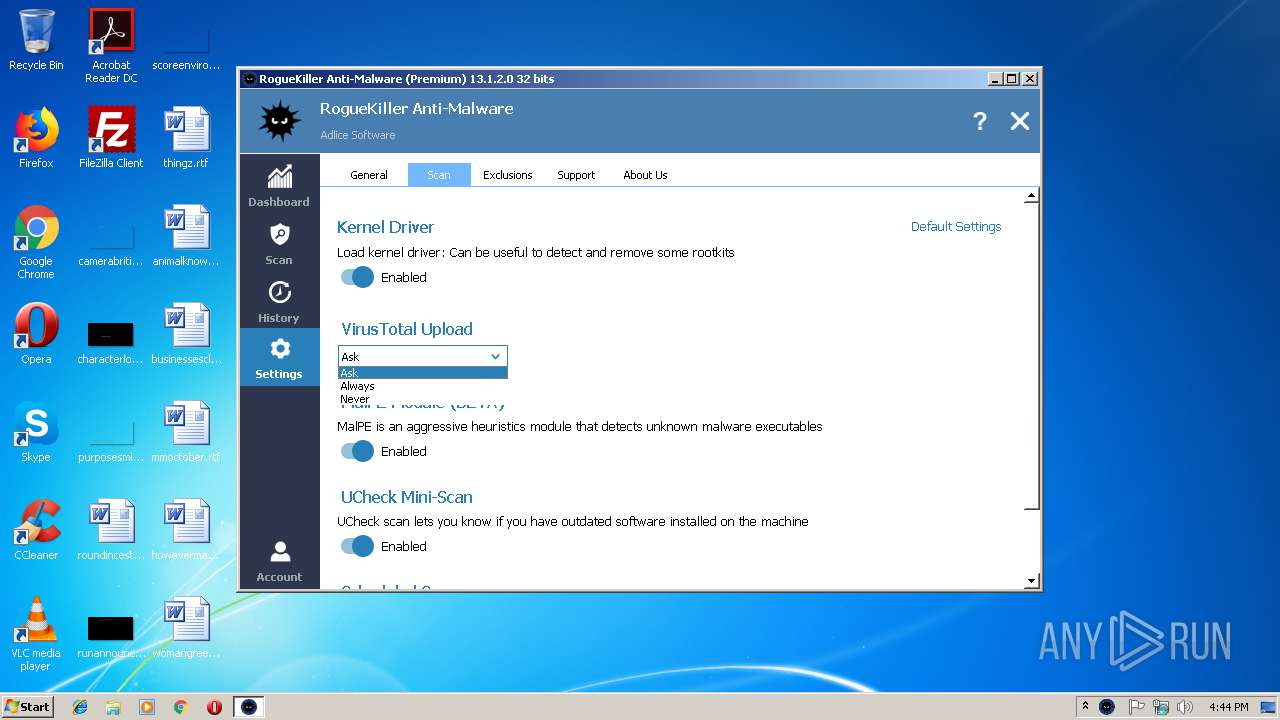Click the scrollbar up arrow
This screenshot has height=720, width=1280.
[x=1032, y=196]
